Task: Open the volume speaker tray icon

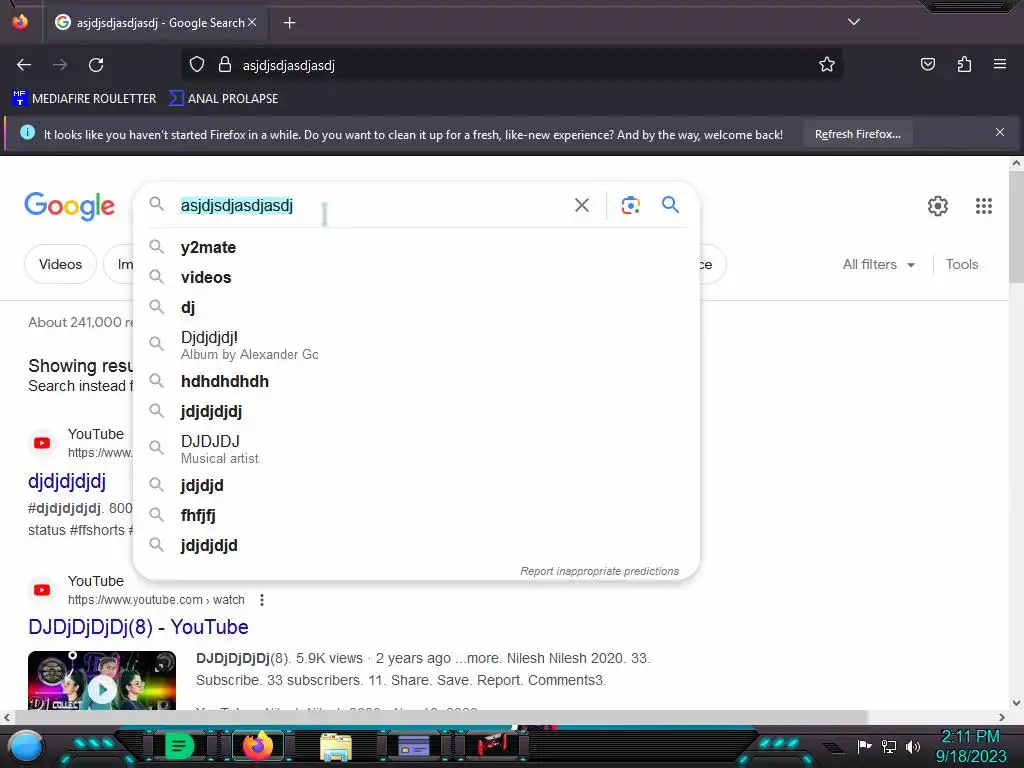Action: point(912,746)
